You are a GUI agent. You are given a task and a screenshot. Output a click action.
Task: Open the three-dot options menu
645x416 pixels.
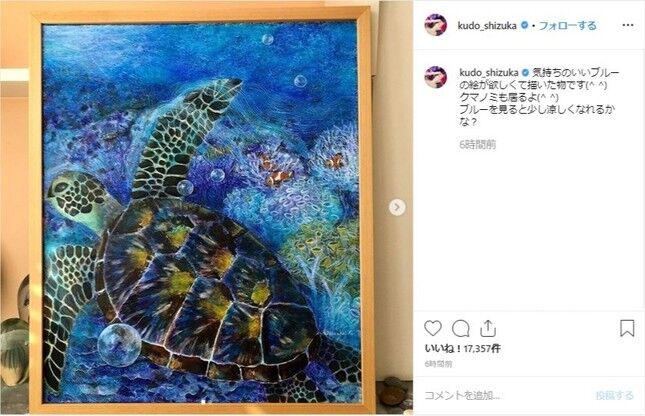pos(628,26)
